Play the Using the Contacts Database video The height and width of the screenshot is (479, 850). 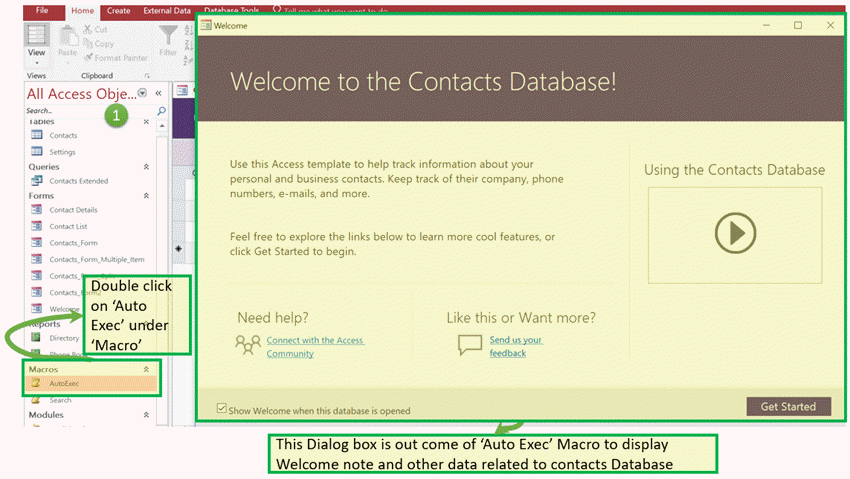[x=735, y=234]
